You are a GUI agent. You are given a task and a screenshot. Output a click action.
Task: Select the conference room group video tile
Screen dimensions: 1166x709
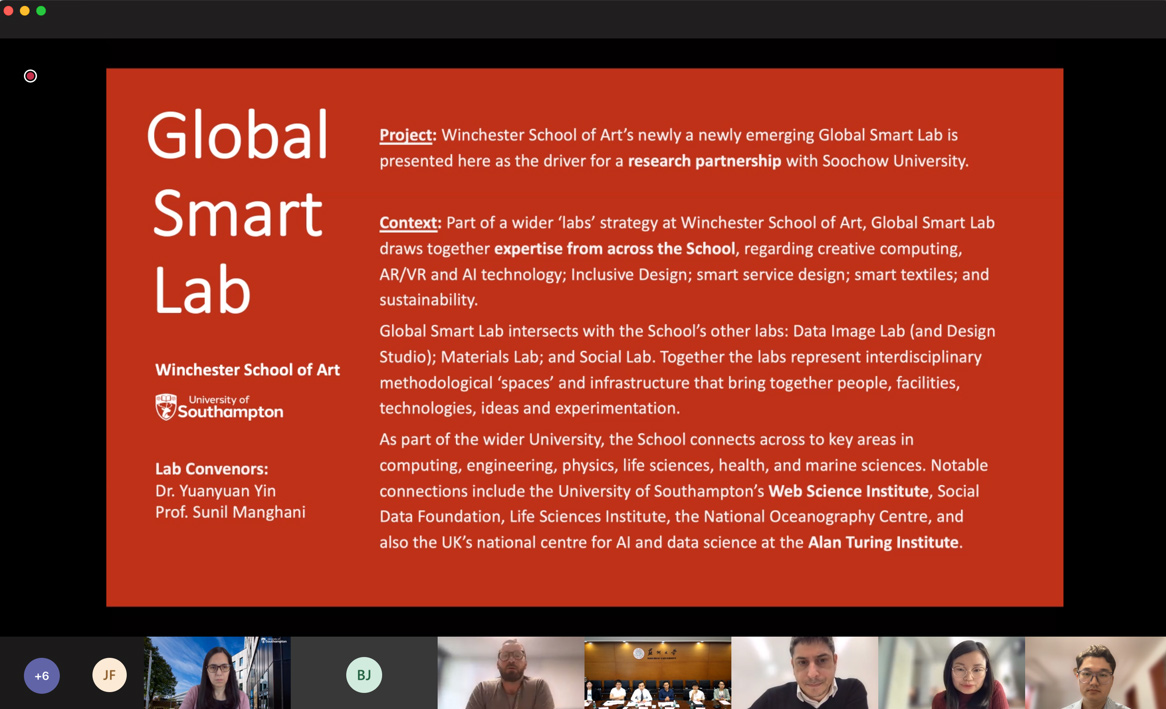coord(657,673)
